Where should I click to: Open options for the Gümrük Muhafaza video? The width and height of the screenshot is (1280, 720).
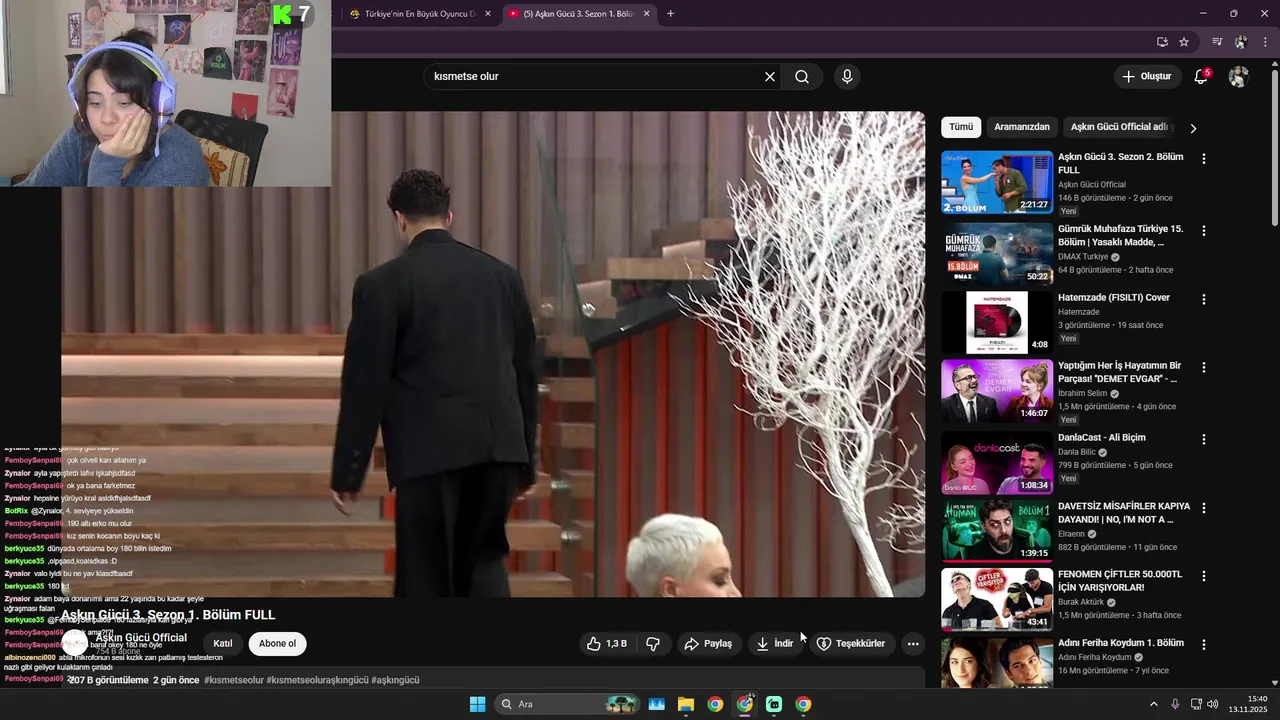1203,231
